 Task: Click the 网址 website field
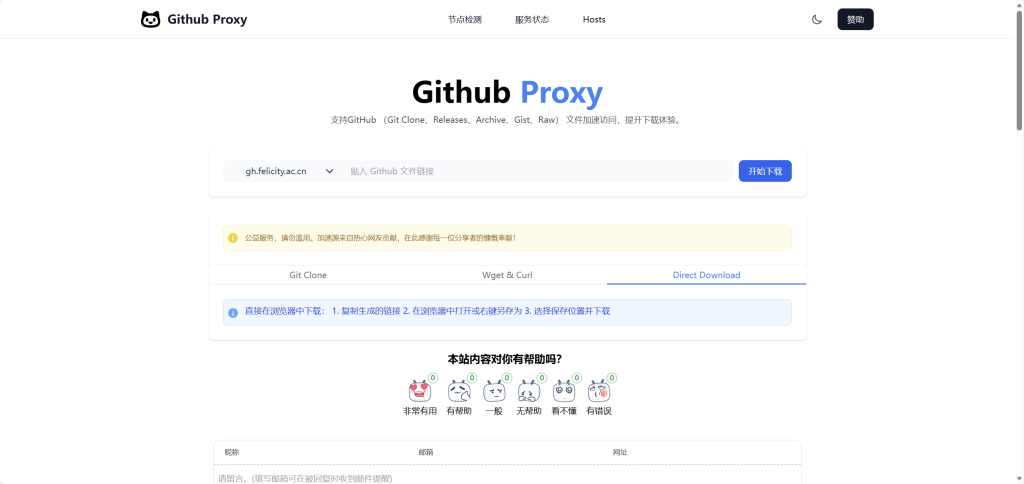pyautogui.click(x=701, y=453)
